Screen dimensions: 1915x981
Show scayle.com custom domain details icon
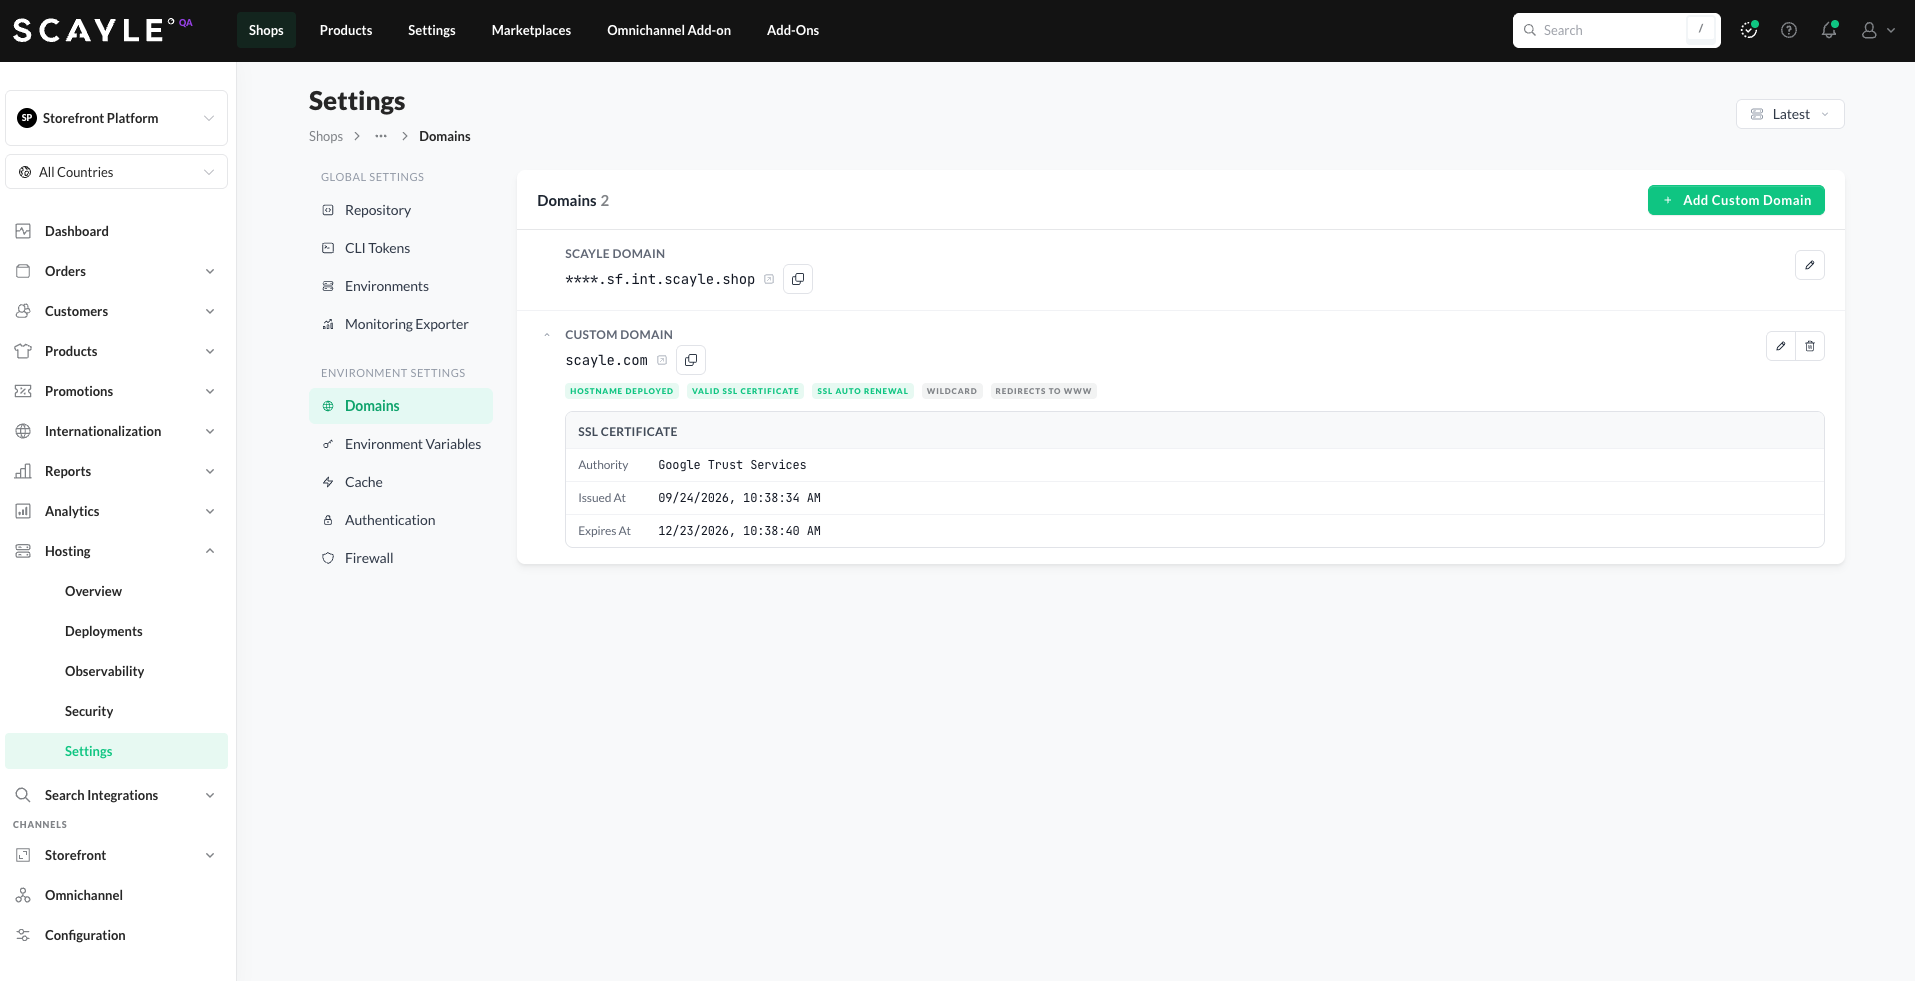click(x=662, y=360)
